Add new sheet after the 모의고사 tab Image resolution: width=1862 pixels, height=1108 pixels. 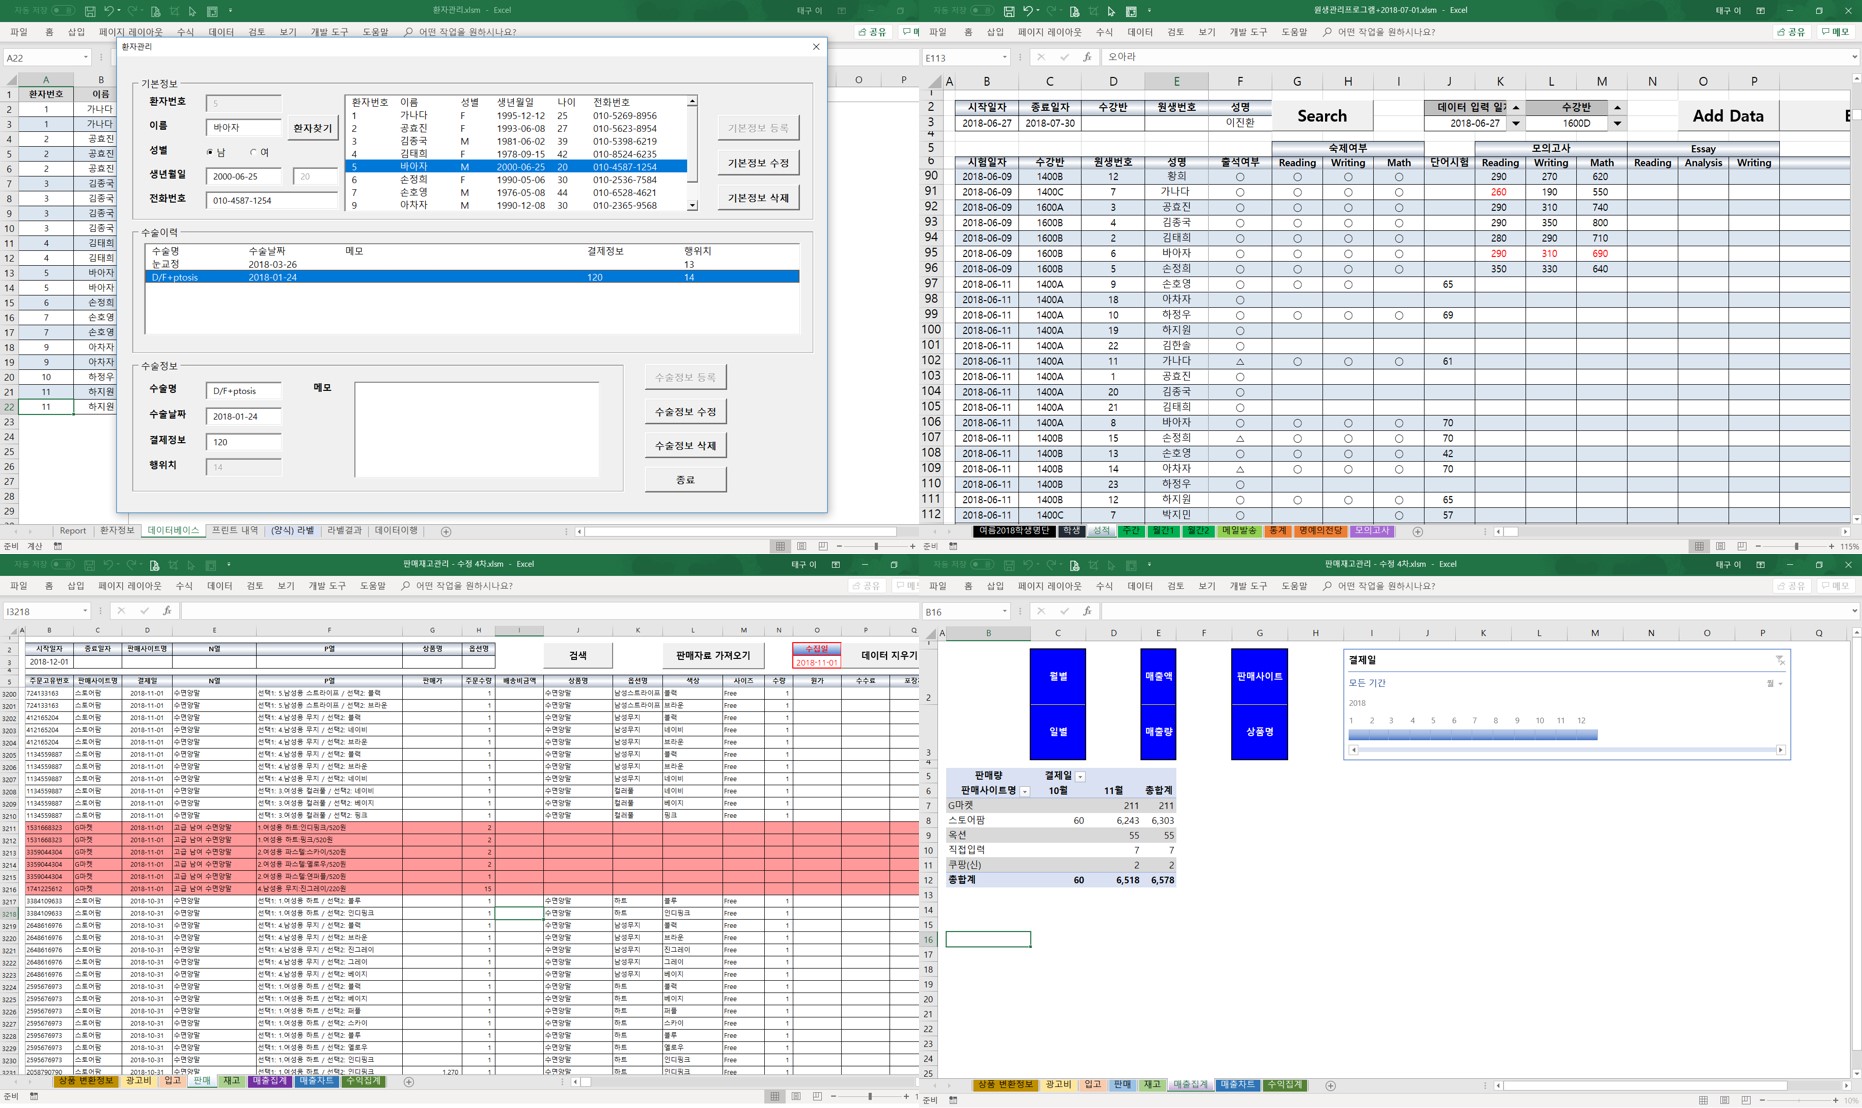(x=1417, y=532)
